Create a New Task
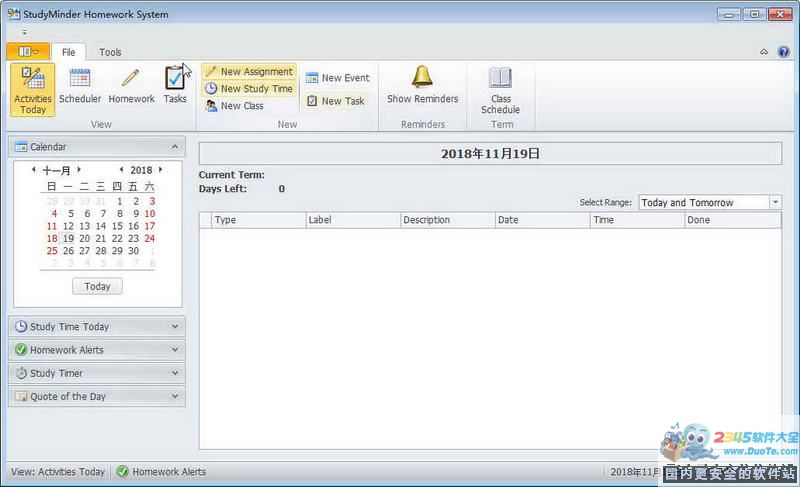The image size is (800, 487). [x=335, y=101]
